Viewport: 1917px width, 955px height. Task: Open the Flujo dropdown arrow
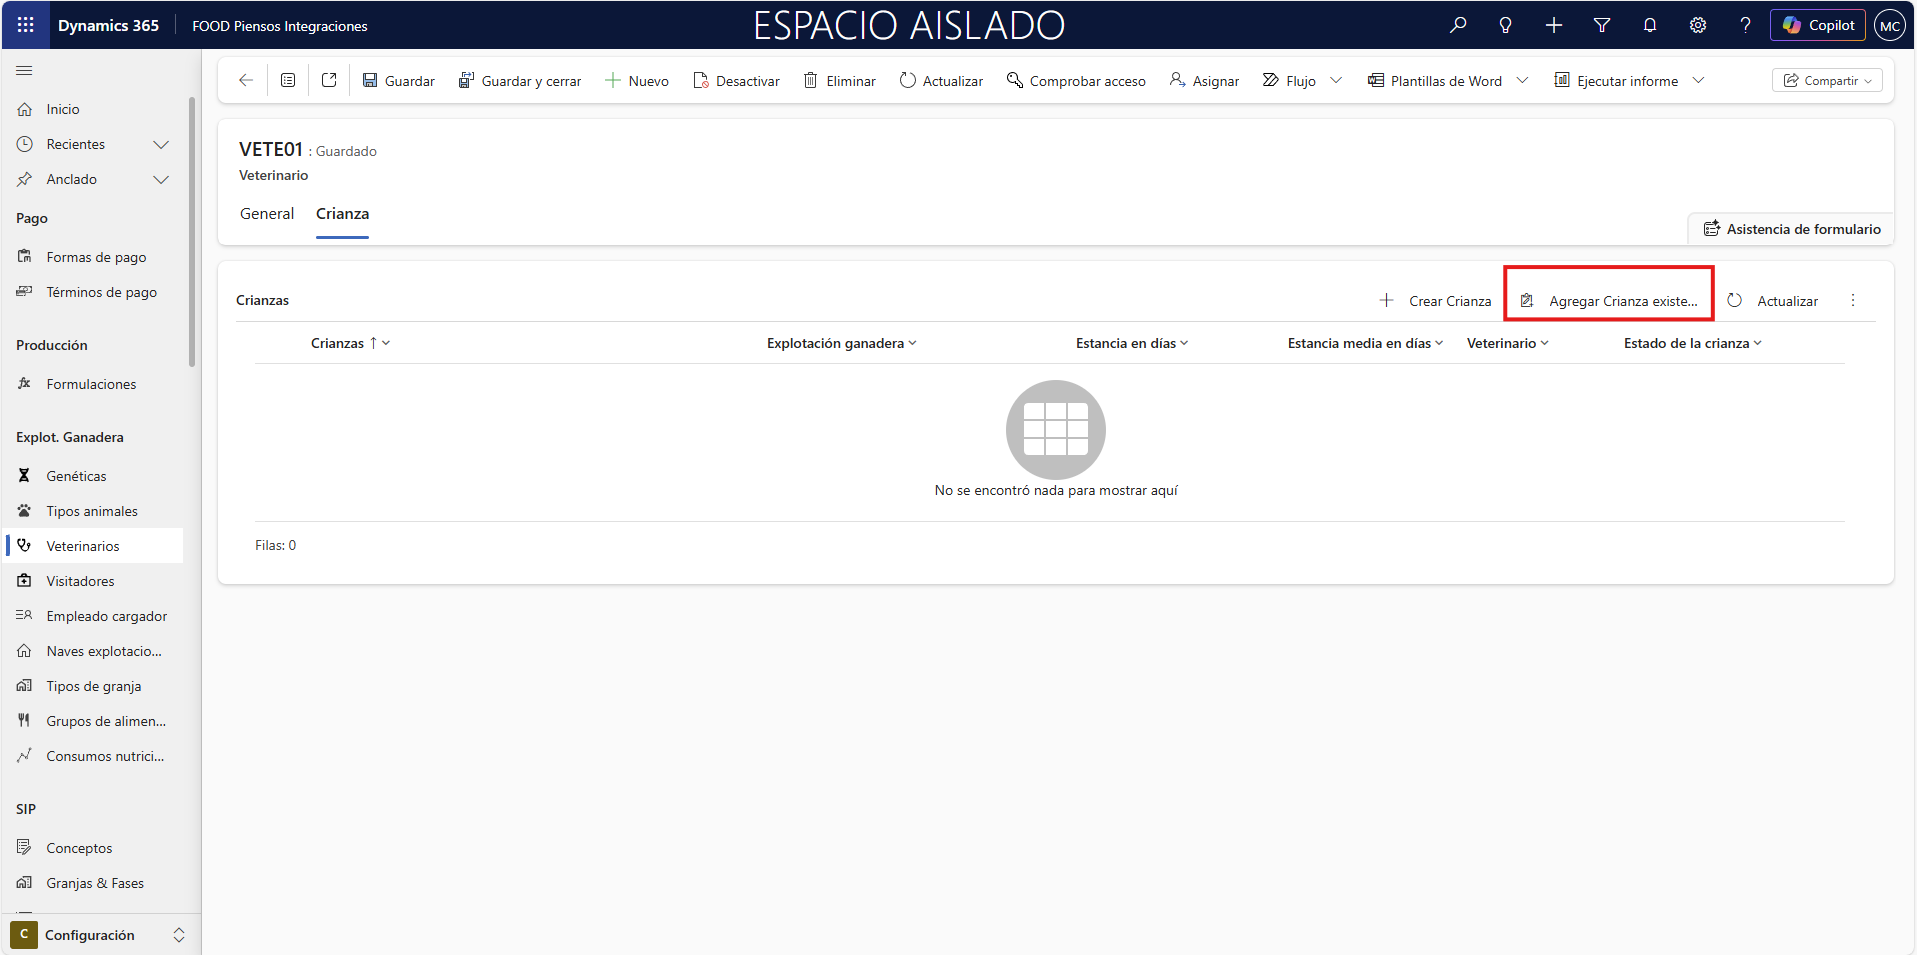tap(1336, 80)
